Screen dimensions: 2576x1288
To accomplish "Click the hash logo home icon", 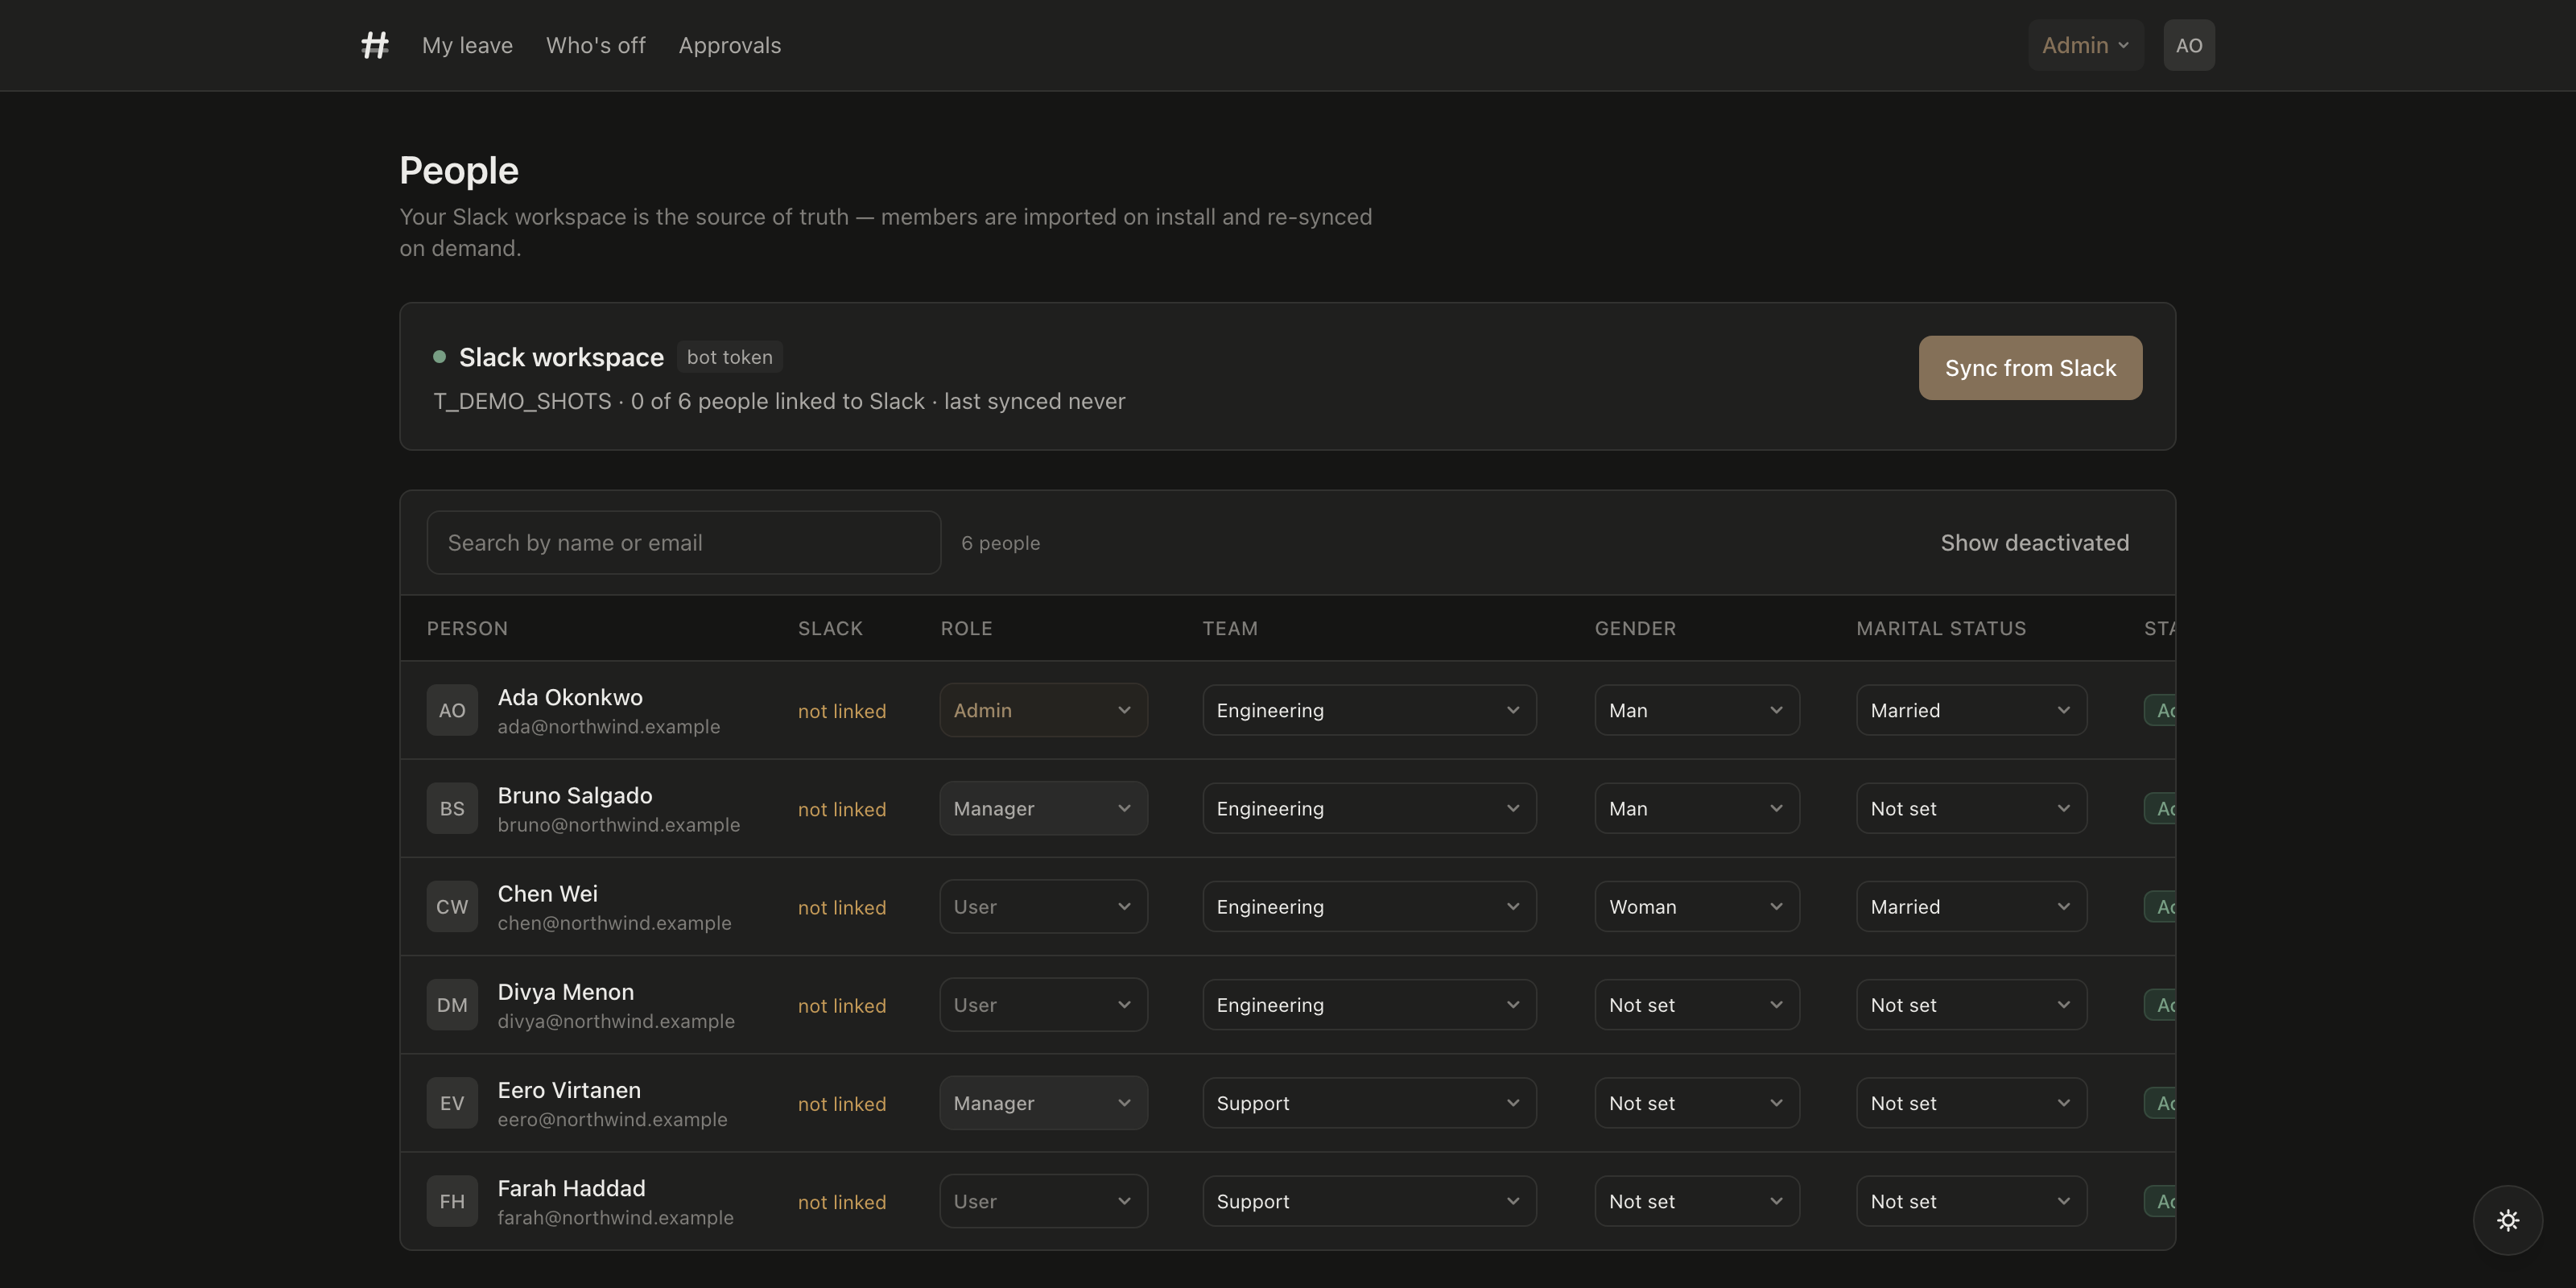I will tap(375, 45).
